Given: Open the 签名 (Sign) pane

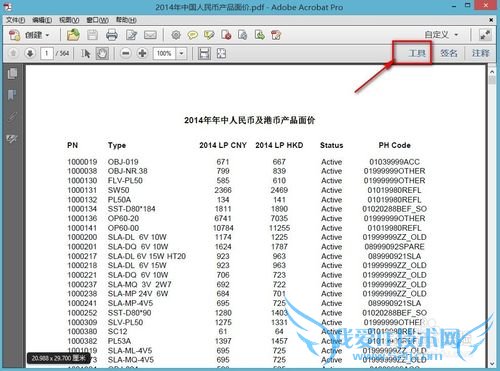Looking at the screenshot, I should (448, 53).
